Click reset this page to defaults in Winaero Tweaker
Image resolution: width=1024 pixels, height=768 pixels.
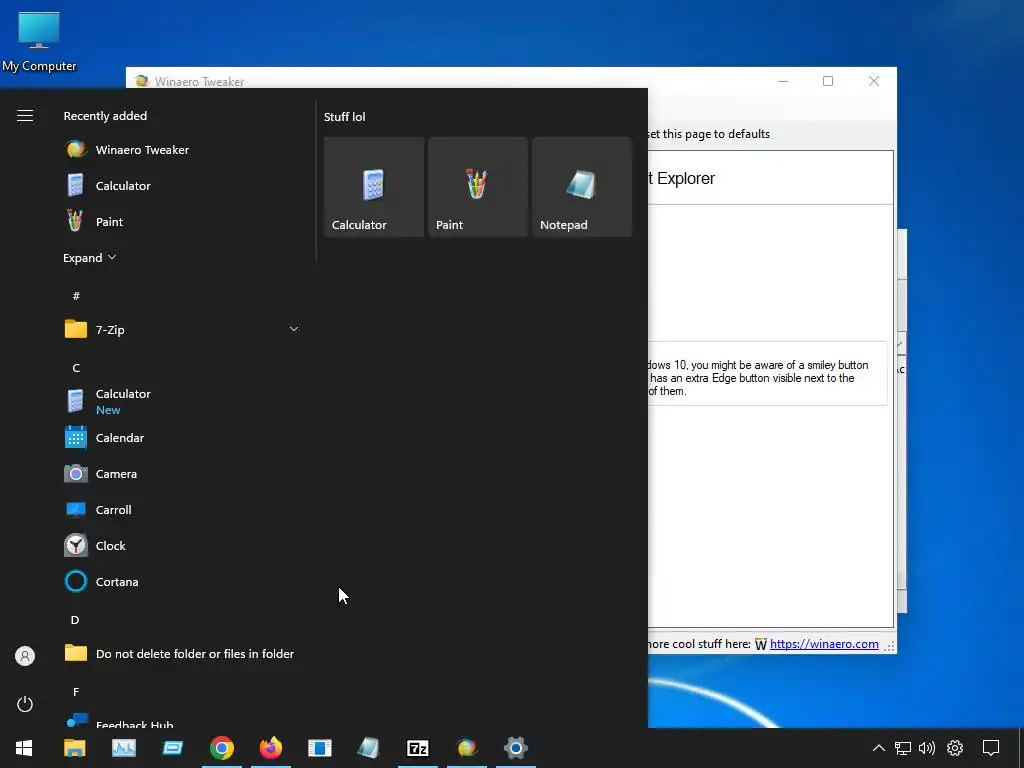[709, 134]
